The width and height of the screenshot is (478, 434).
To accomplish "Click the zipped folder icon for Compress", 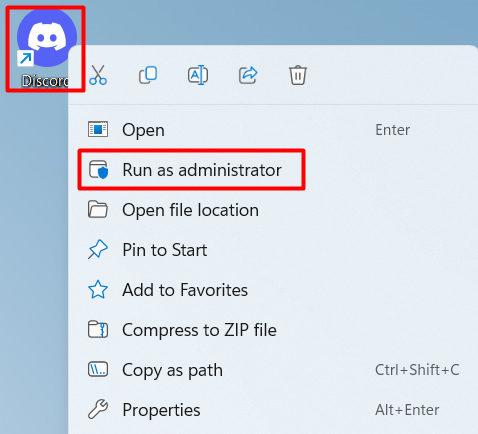I will (x=98, y=330).
